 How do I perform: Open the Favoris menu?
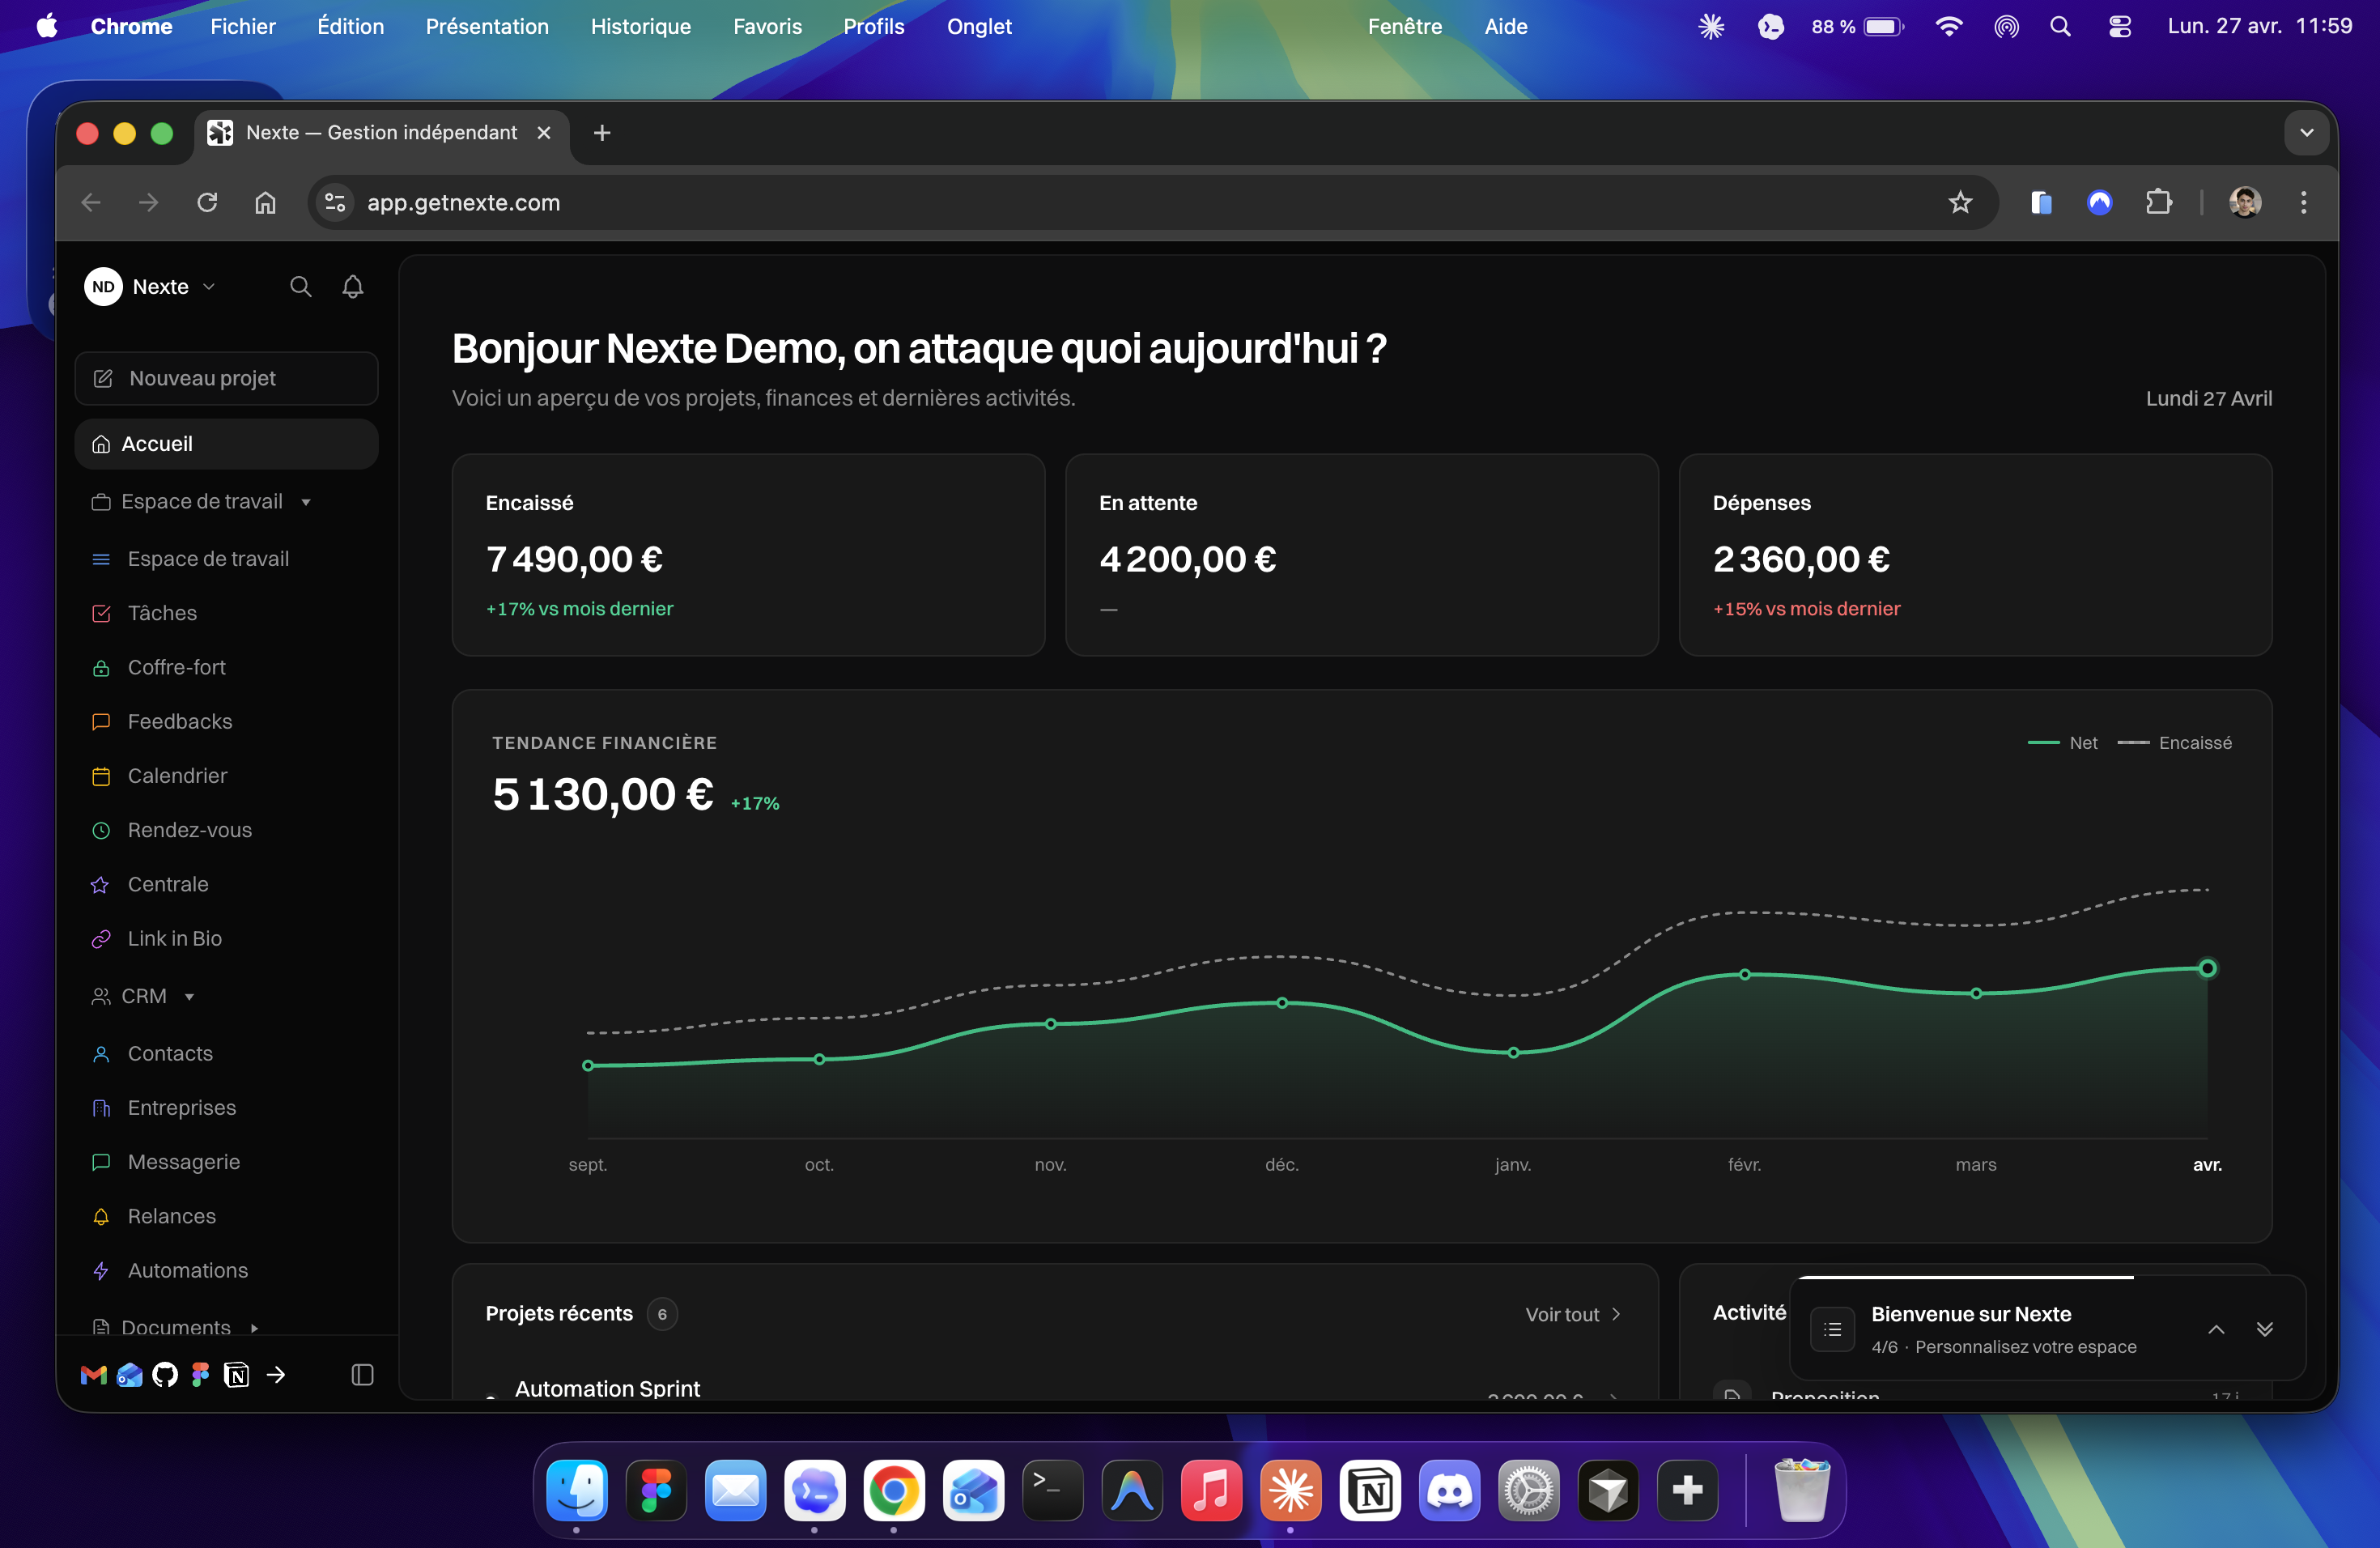(767, 27)
